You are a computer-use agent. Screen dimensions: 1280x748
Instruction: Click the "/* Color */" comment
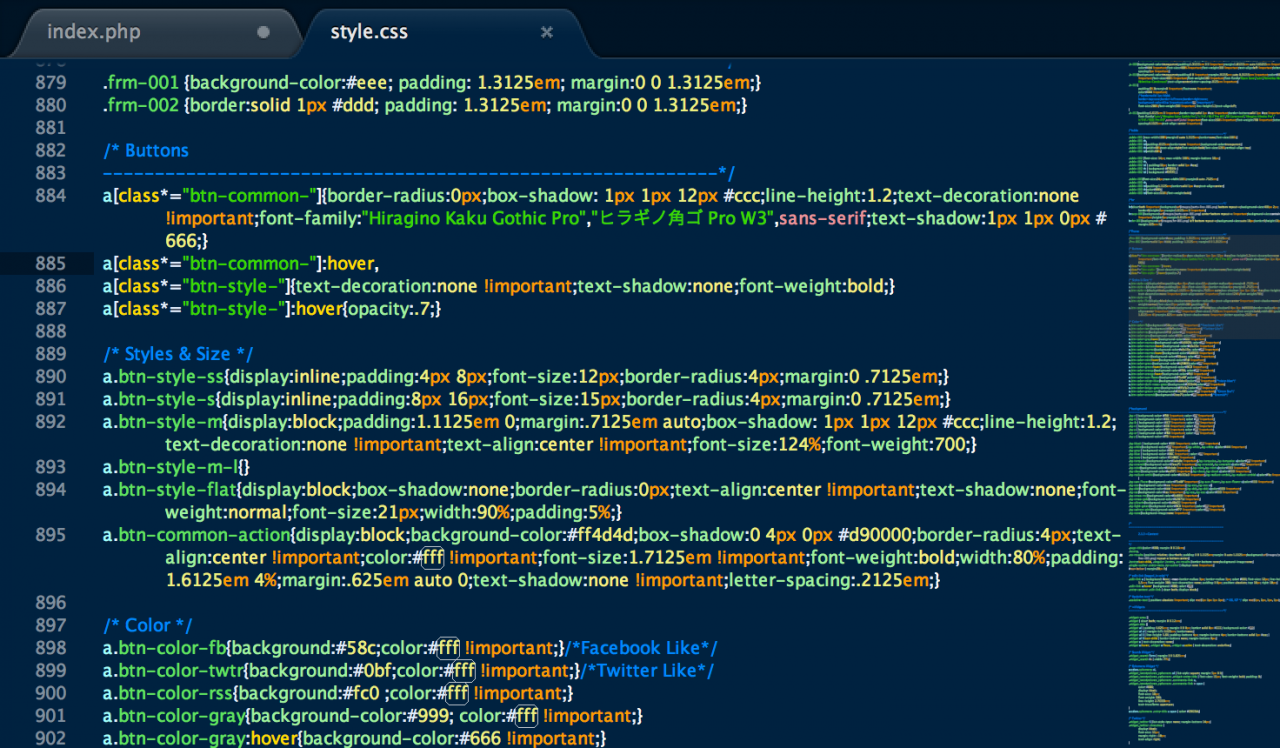(148, 626)
